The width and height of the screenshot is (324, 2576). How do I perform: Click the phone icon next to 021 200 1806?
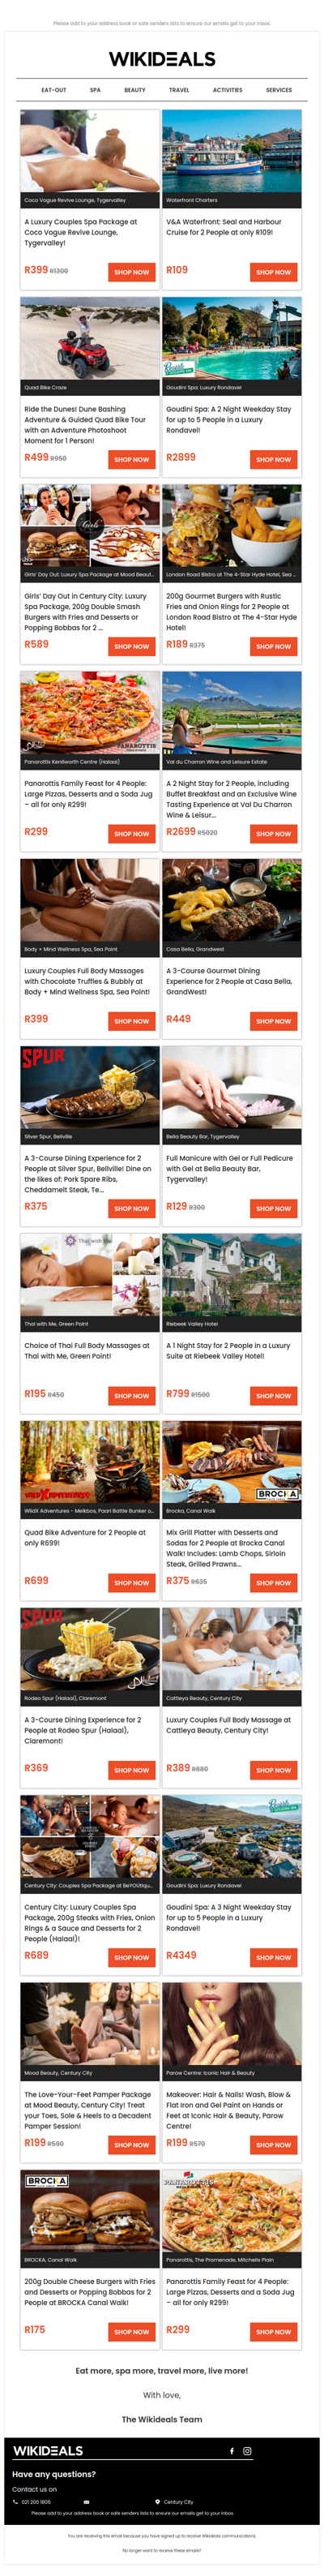pyautogui.click(x=15, y=2501)
